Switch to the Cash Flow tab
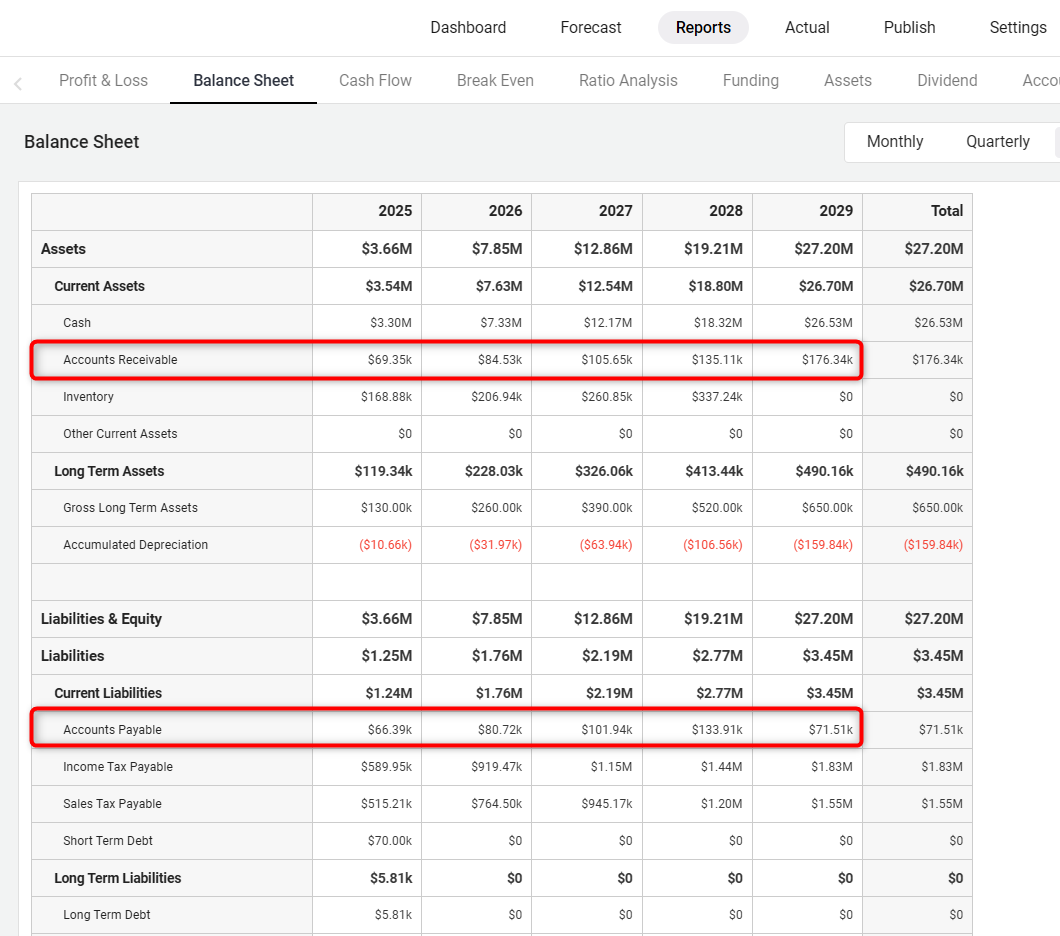Screen dimensions: 1060x936 375,80
